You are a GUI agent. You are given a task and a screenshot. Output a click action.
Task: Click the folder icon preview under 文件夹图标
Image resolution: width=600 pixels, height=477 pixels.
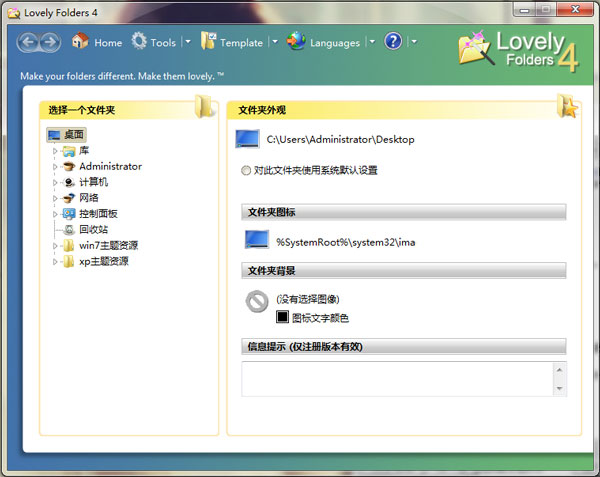click(256, 239)
